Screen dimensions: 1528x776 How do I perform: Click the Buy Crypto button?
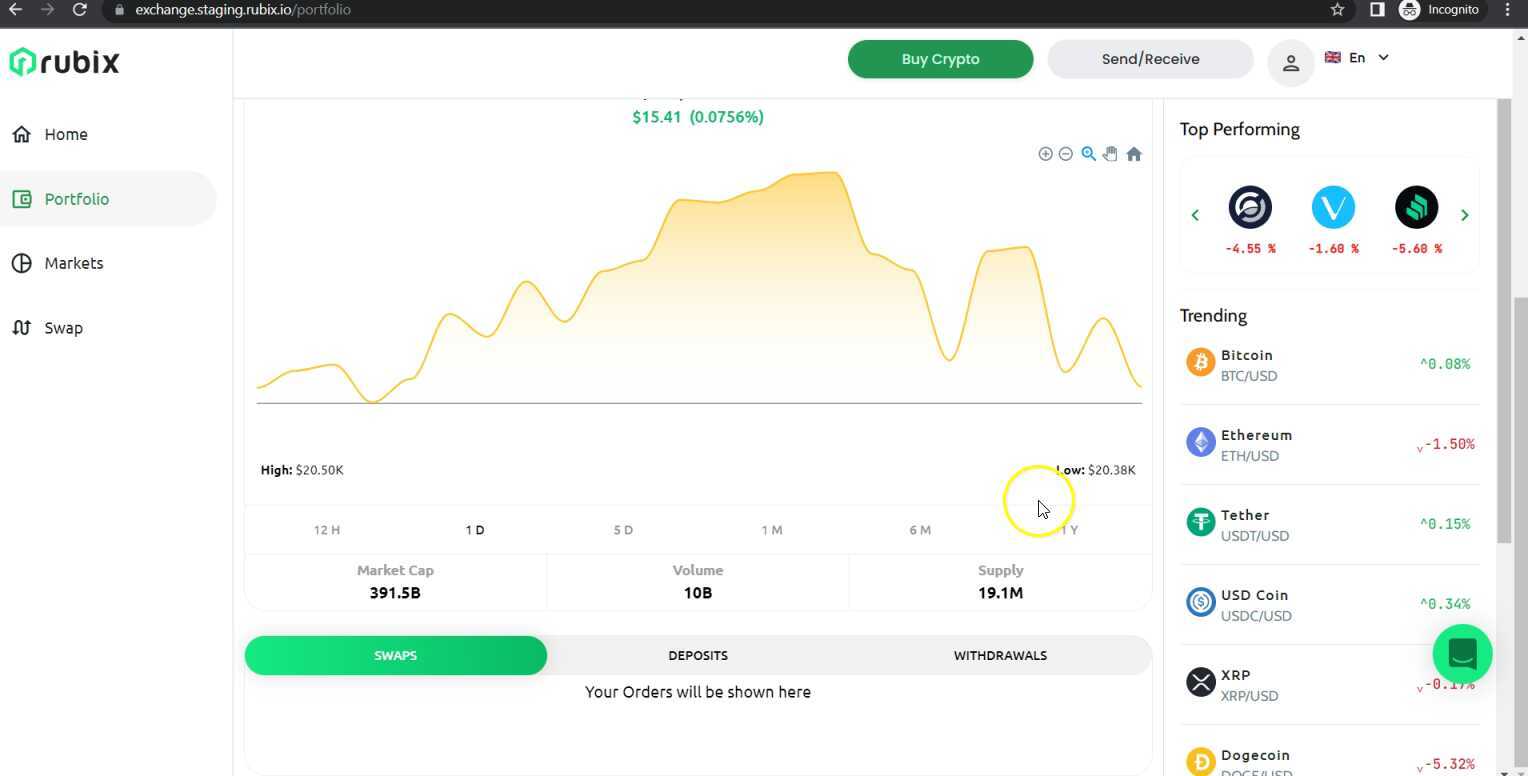[939, 59]
